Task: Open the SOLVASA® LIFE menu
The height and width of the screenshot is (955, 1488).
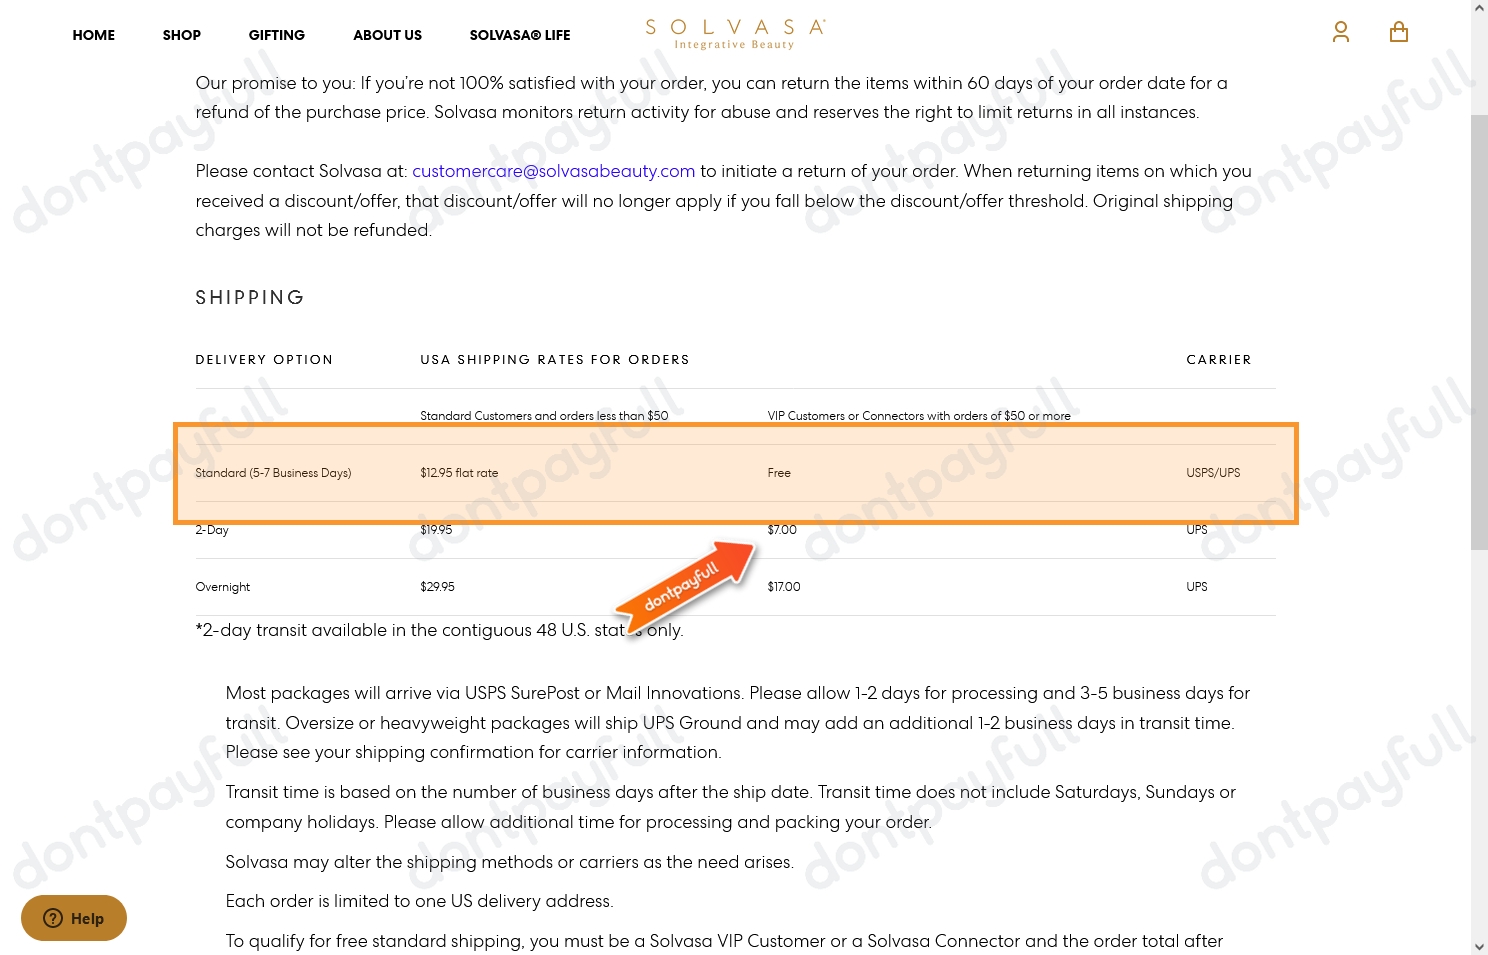Action: pyautogui.click(x=520, y=35)
